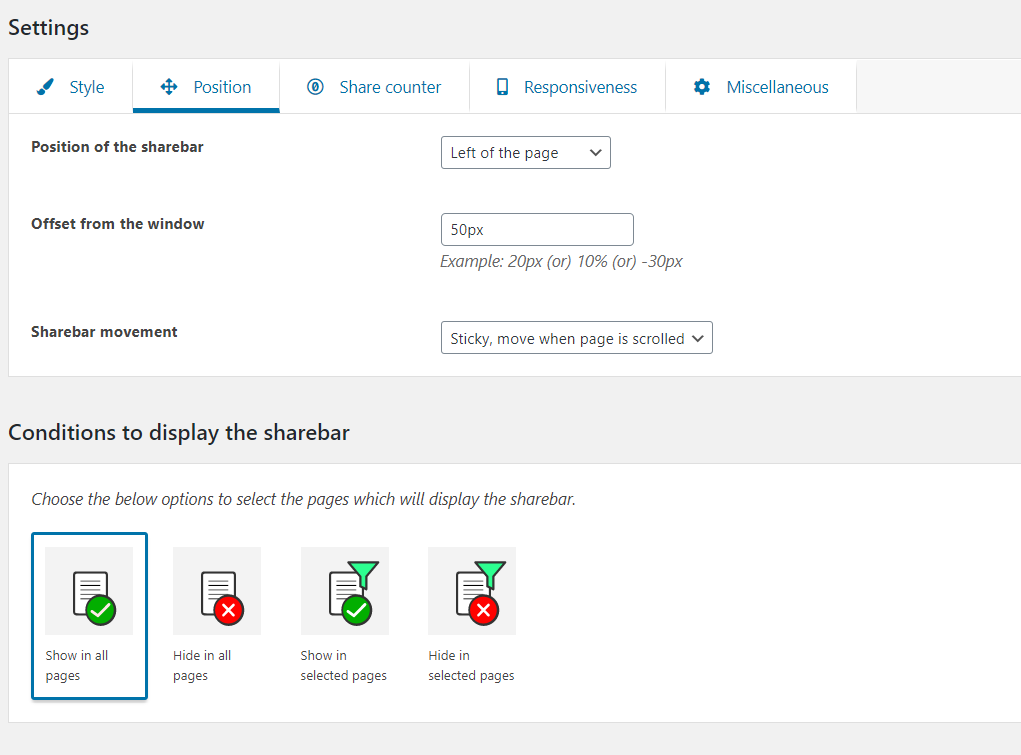The image size is (1021, 755).
Task: Click the red X document icon
Action: click(217, 591)
